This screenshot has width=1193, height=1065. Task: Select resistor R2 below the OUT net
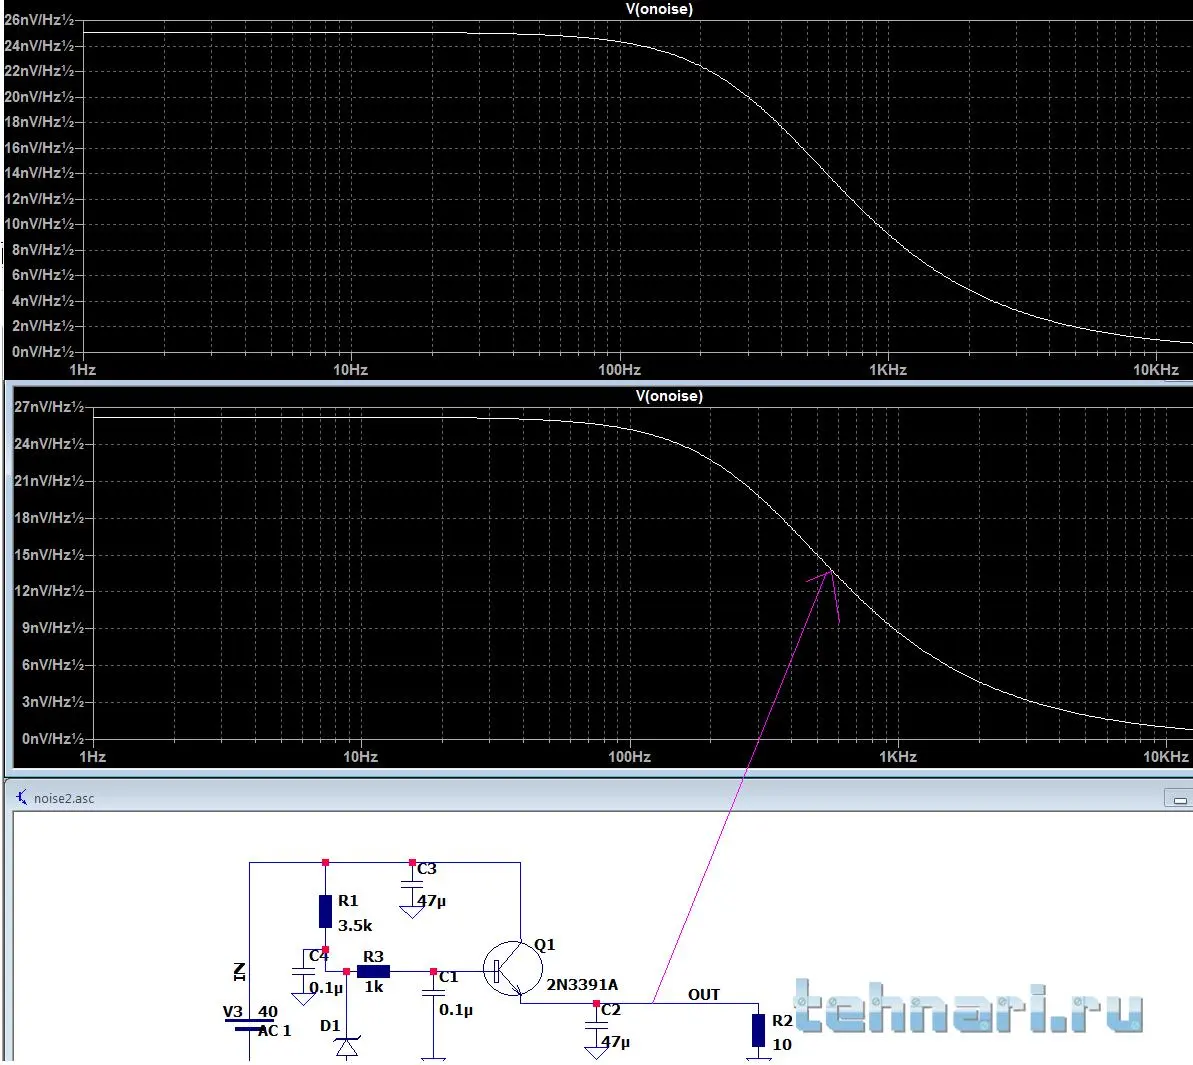point(759,1030)
